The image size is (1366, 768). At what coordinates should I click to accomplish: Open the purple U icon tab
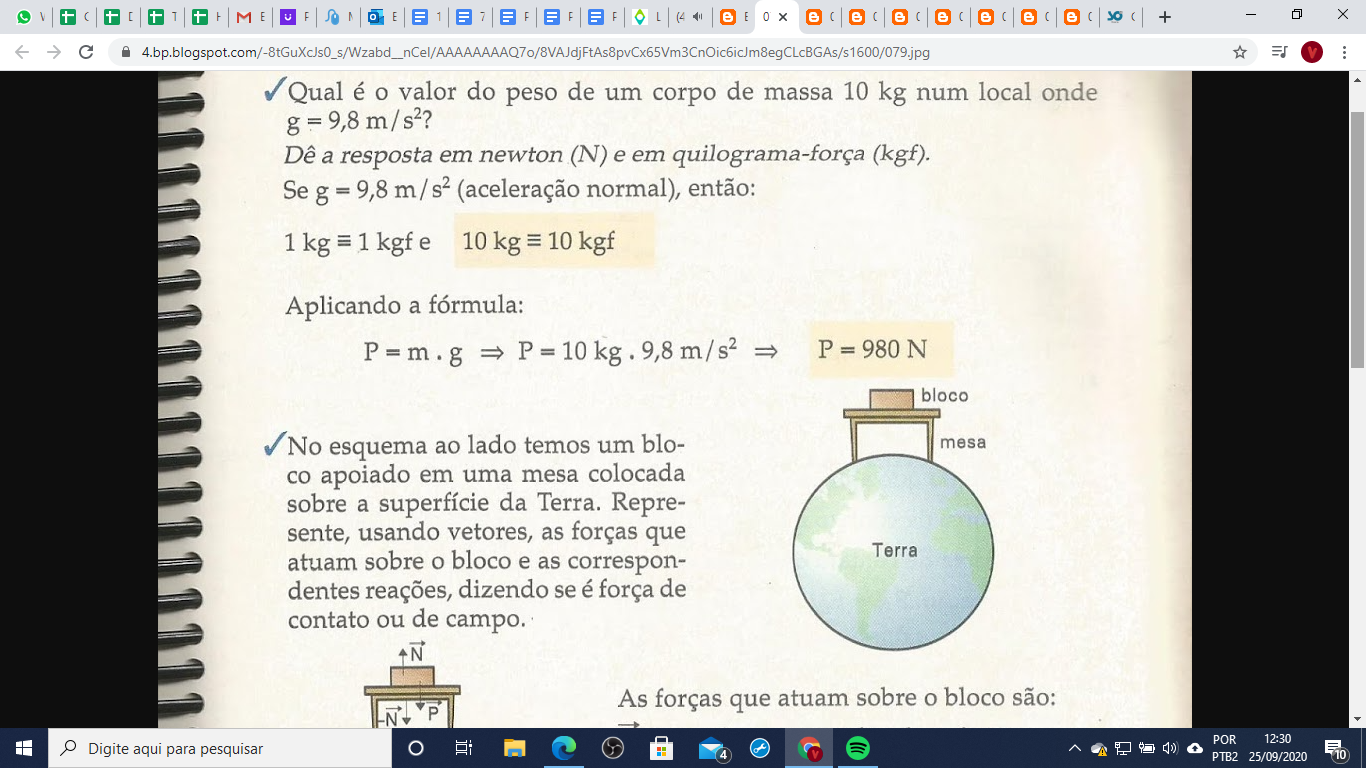coord(295,17)
